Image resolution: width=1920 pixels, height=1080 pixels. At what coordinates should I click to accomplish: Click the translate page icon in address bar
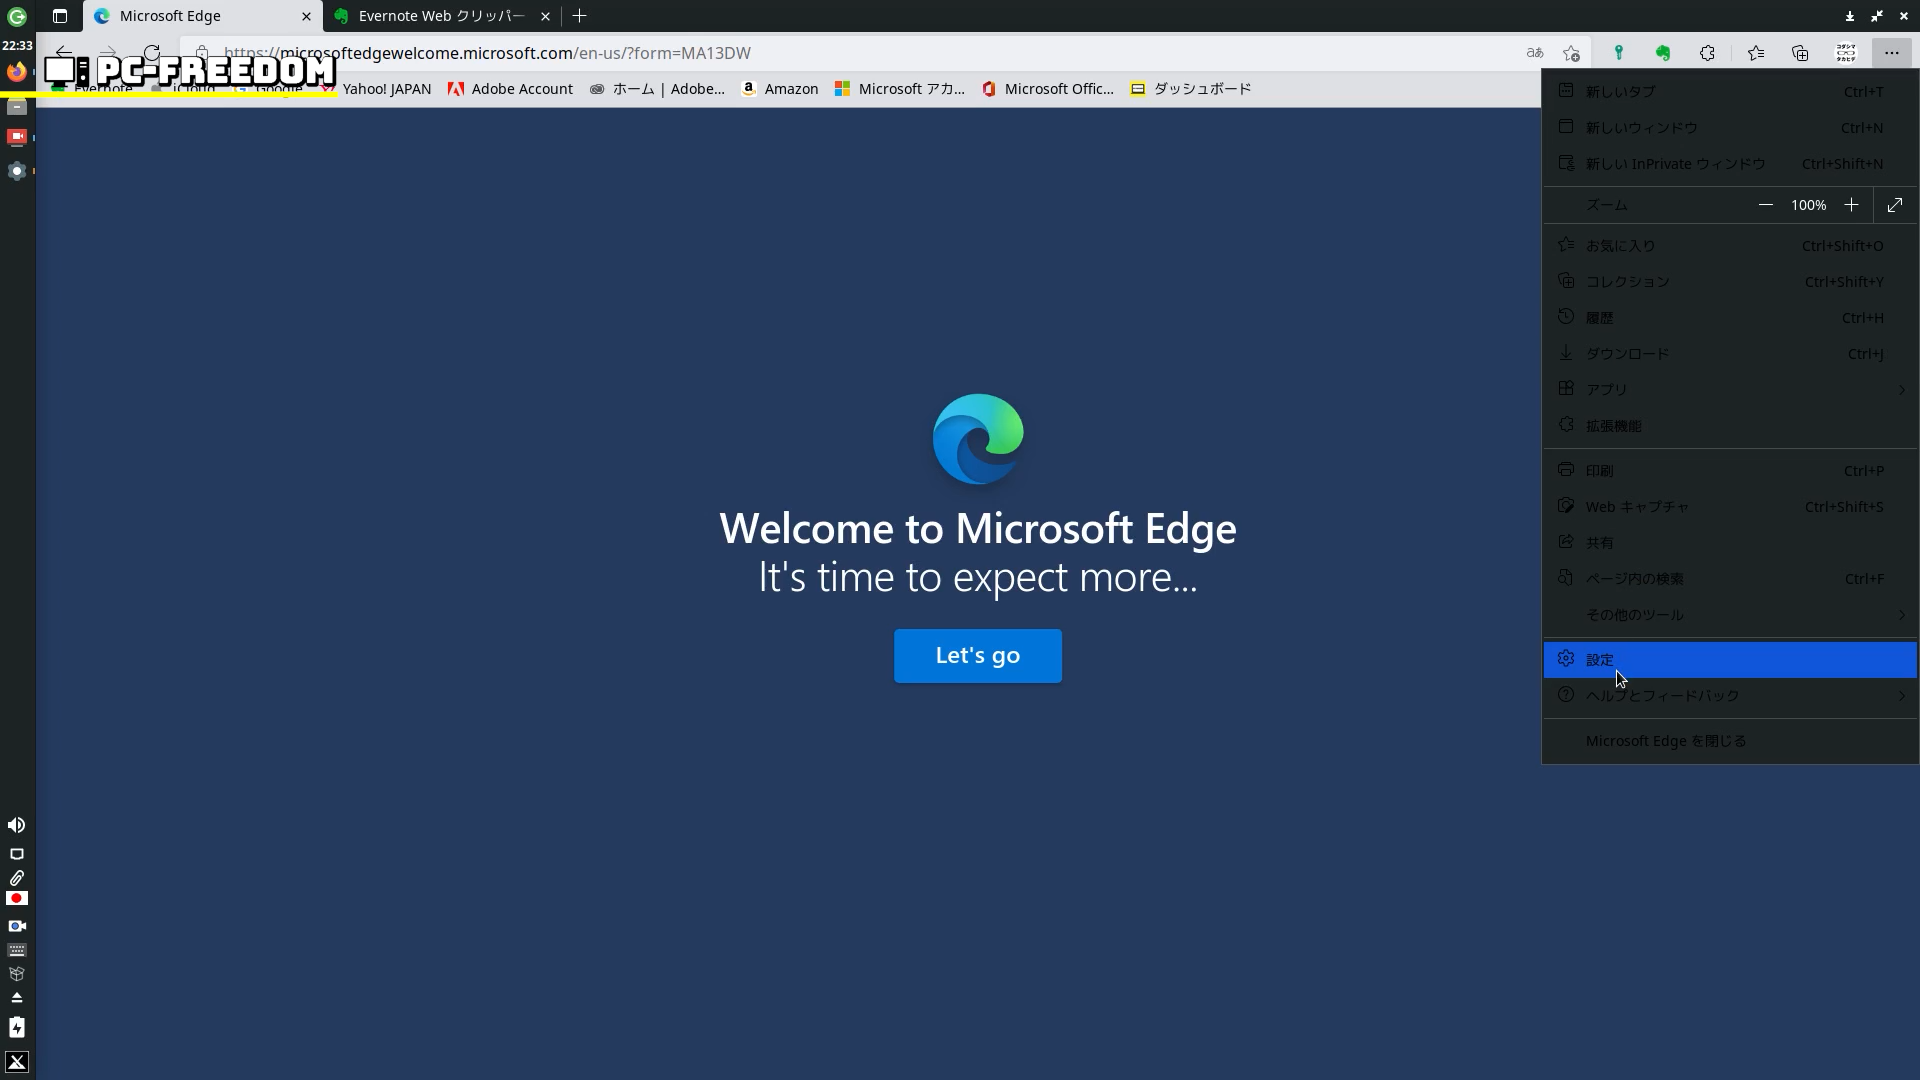point(1534,53)
